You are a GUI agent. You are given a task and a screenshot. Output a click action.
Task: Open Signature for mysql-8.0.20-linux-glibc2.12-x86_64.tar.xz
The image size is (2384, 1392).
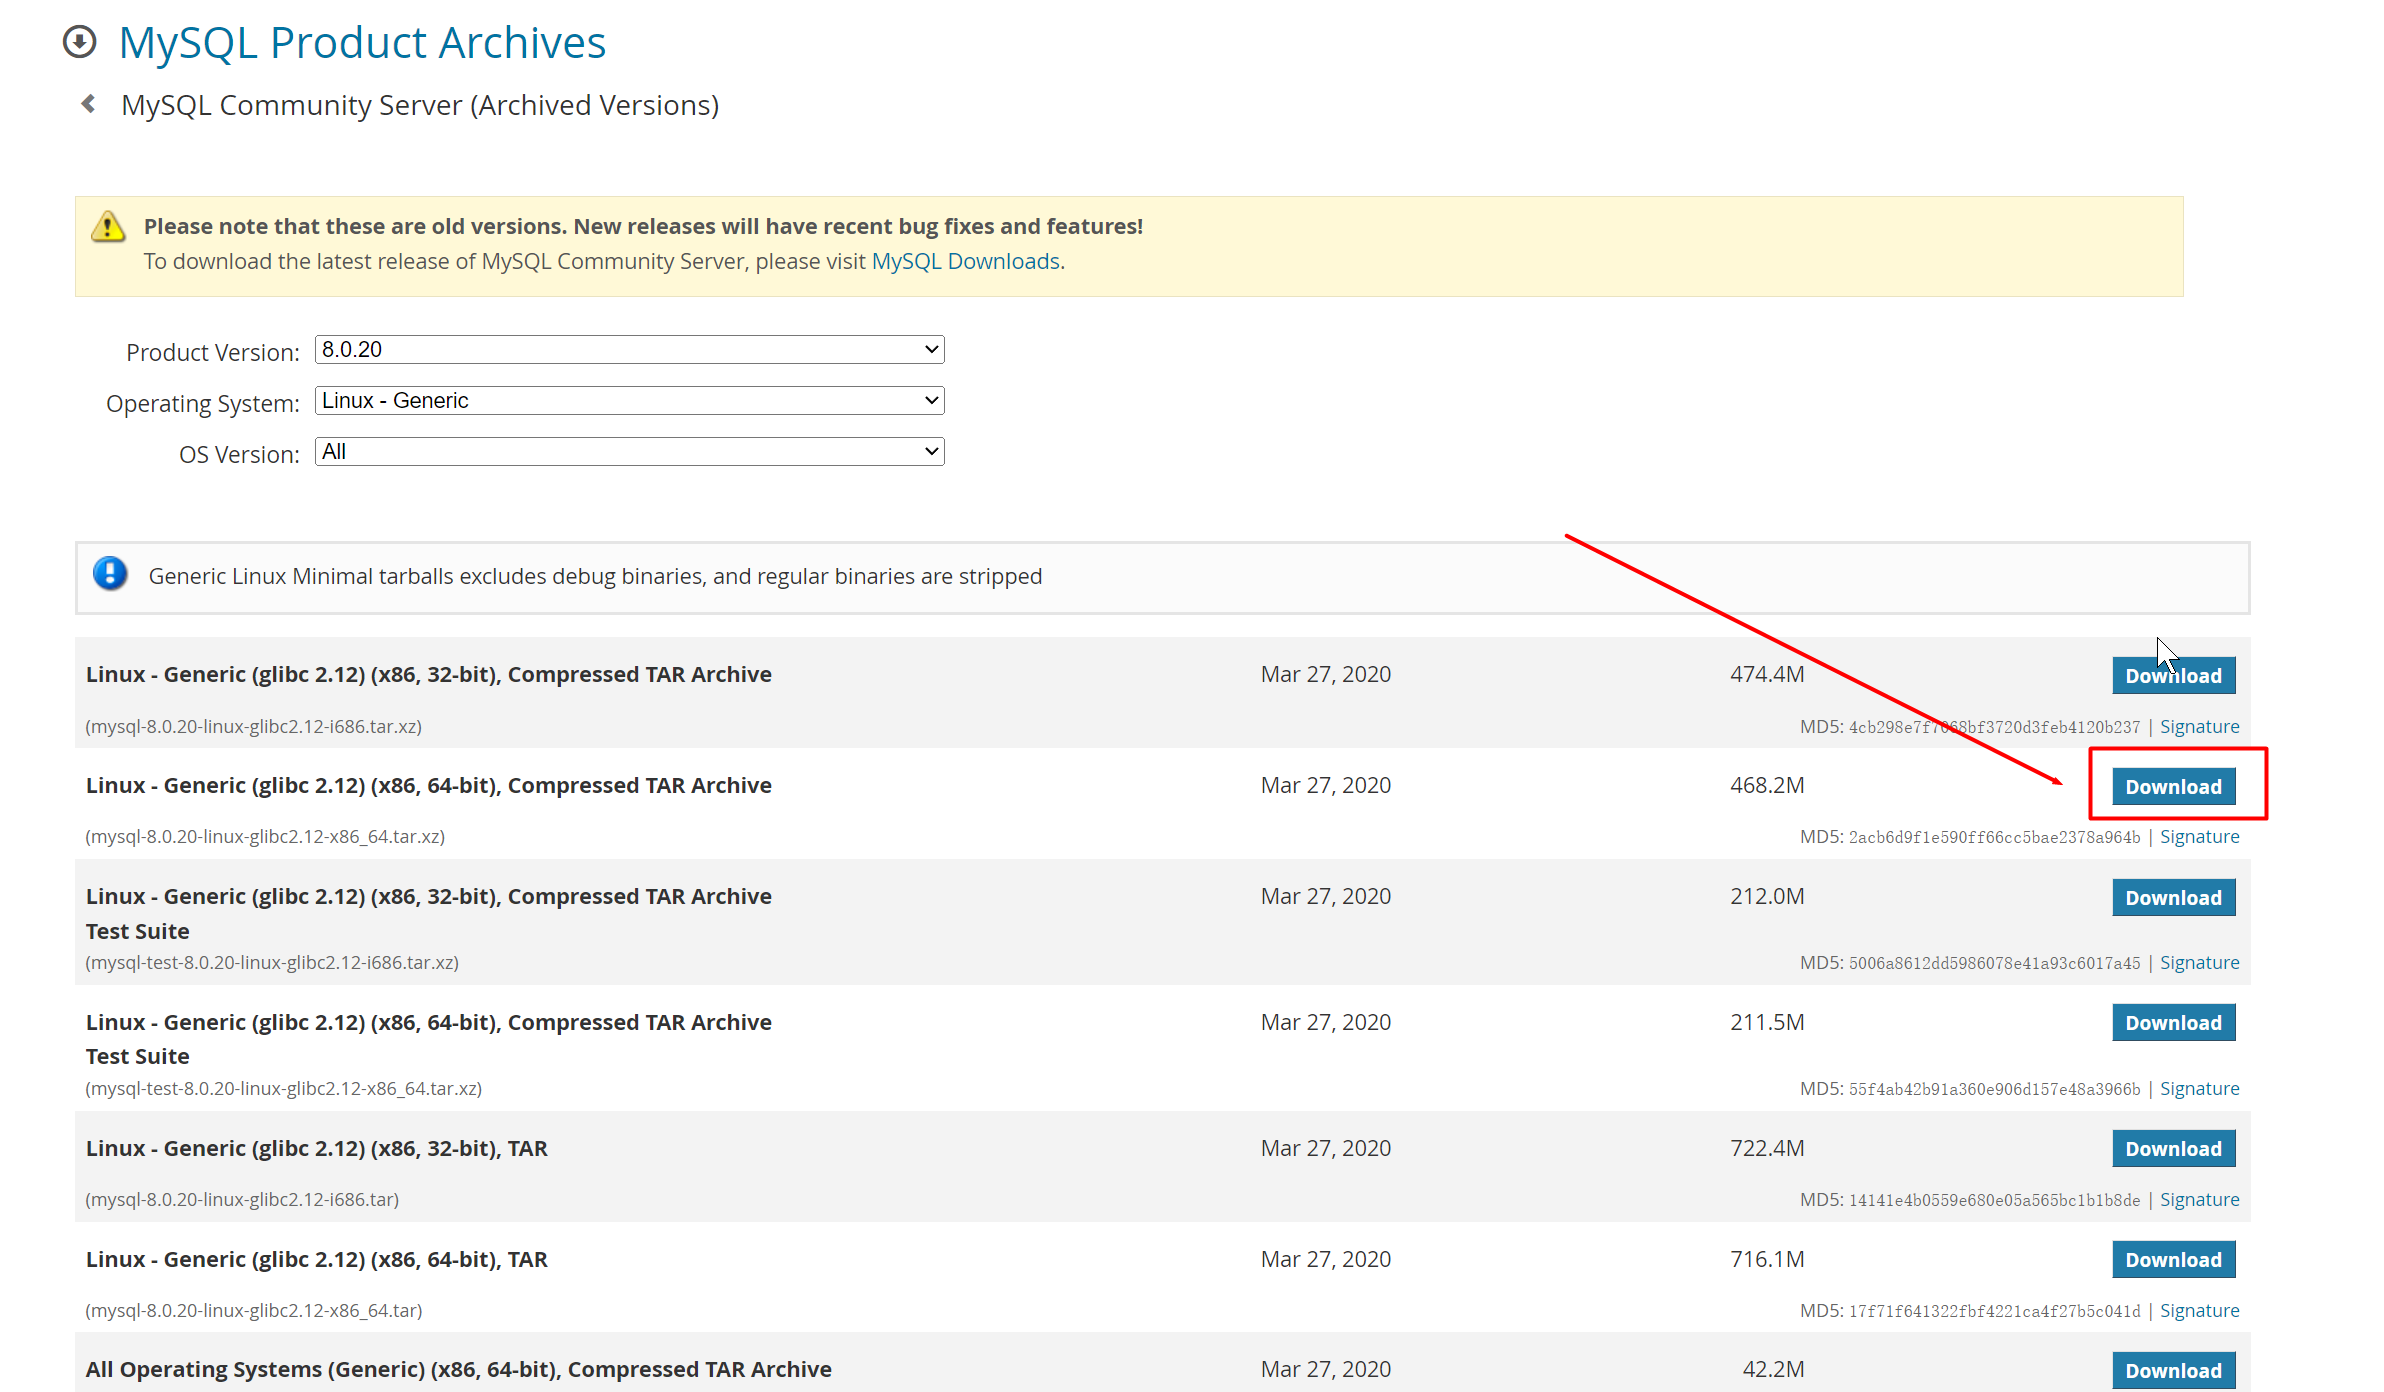tap(2199, 837)
